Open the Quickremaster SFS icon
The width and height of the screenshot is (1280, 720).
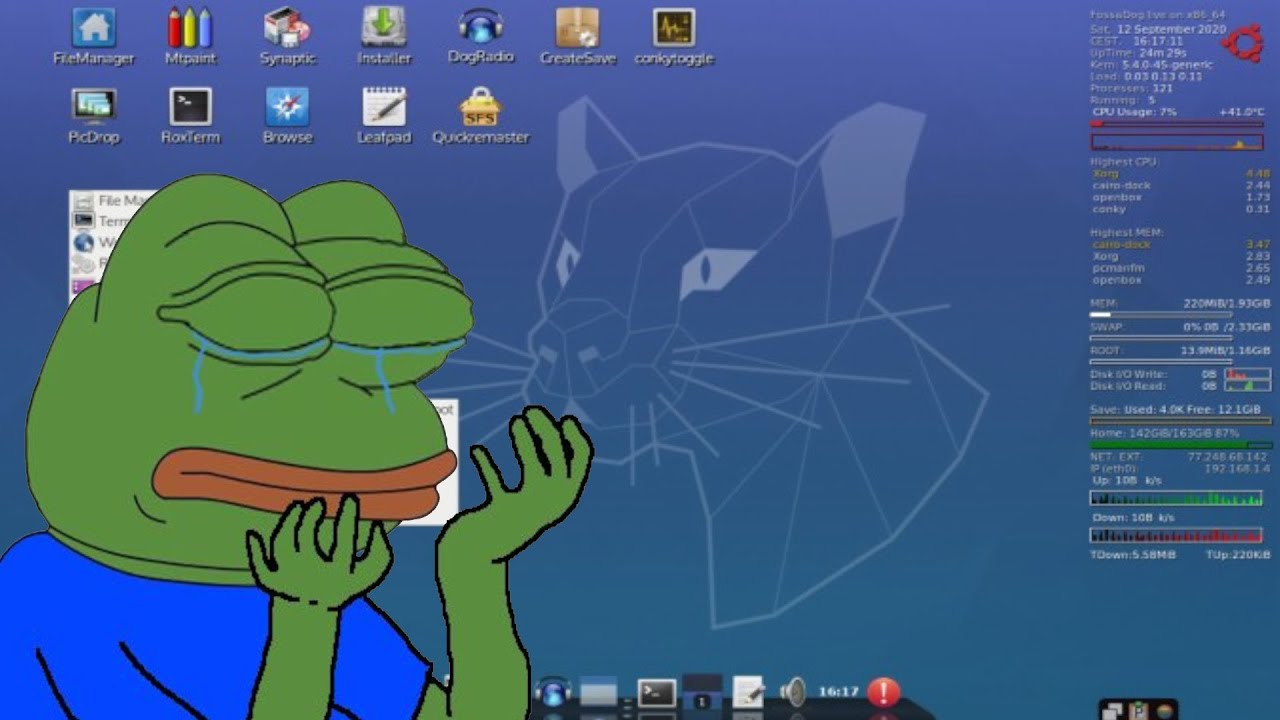[x=481, y=116]
